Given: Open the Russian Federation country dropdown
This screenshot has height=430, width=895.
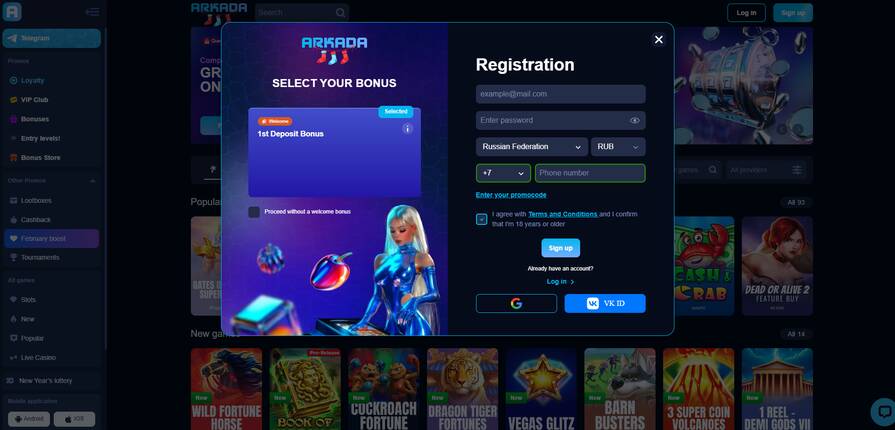Looking at the screenshot, I should tap(531, 147).
